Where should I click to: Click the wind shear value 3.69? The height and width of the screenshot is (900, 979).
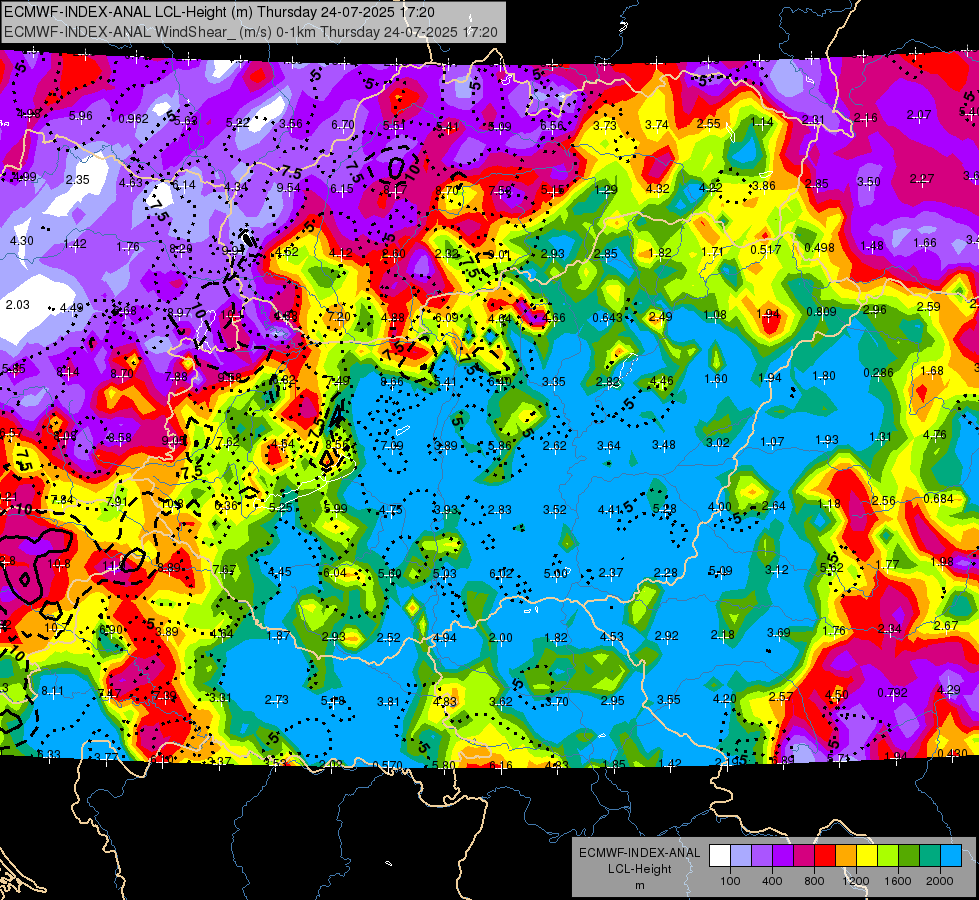pyautogui.click(x=779, y=633)
